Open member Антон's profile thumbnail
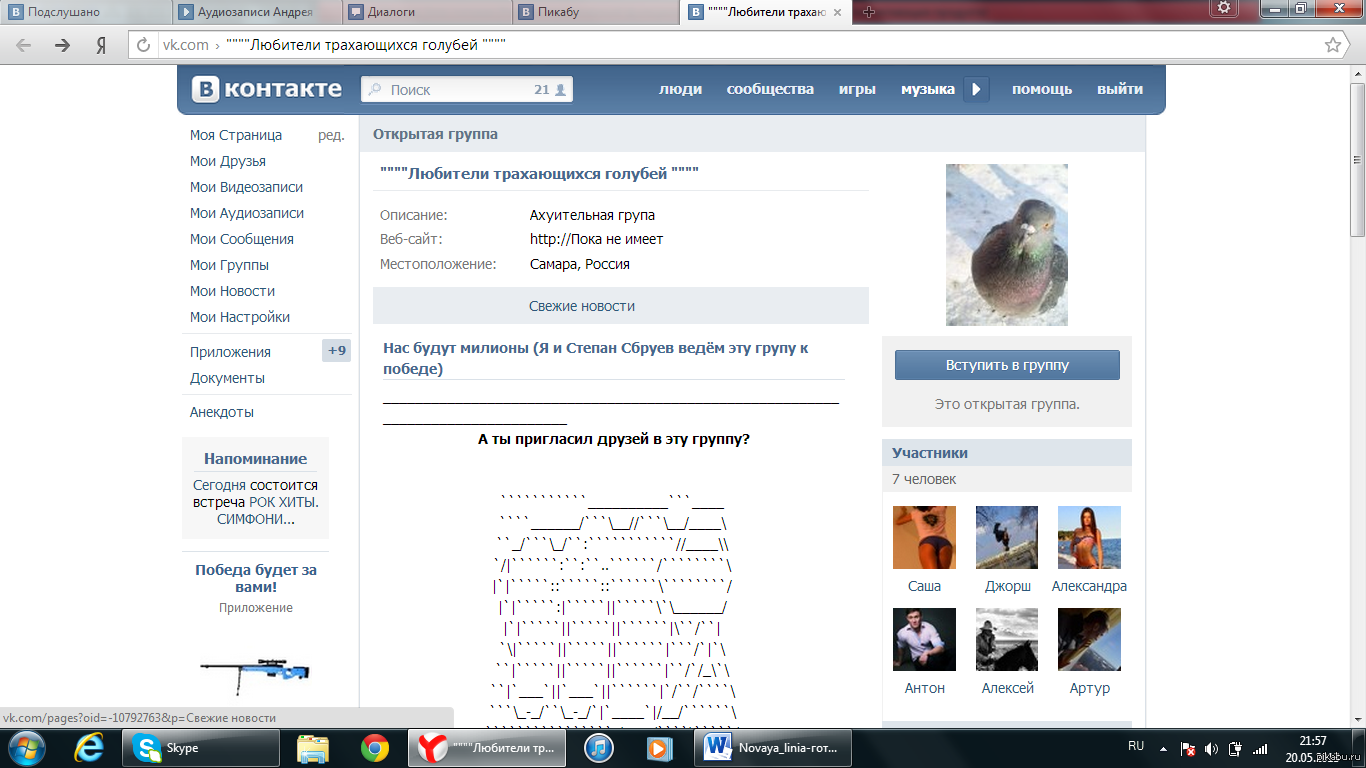Screen dimensions: 1366x768 point(924,640)
